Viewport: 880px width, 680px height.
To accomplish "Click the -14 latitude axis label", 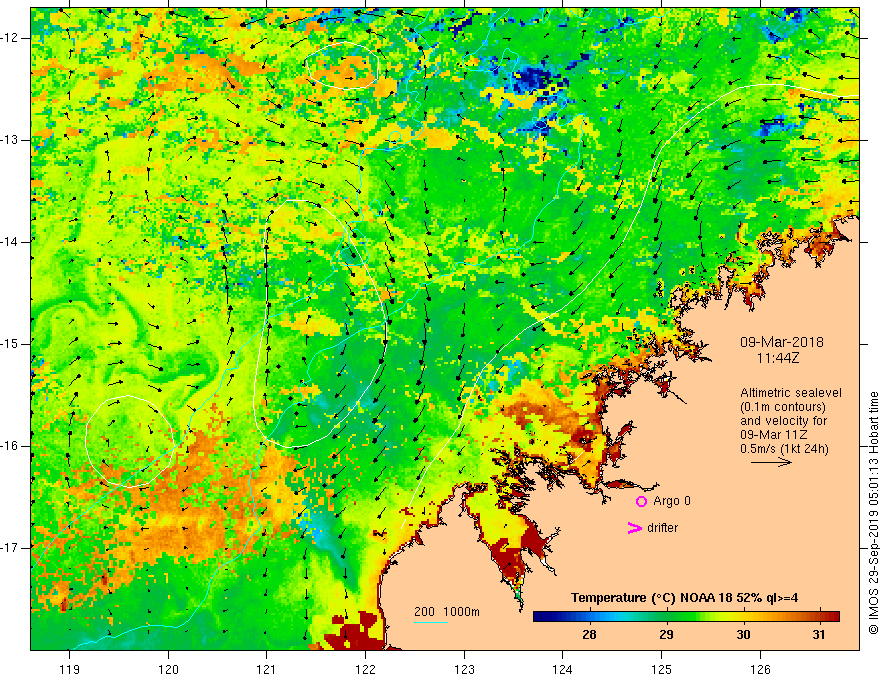I will (x=10, y=242).
